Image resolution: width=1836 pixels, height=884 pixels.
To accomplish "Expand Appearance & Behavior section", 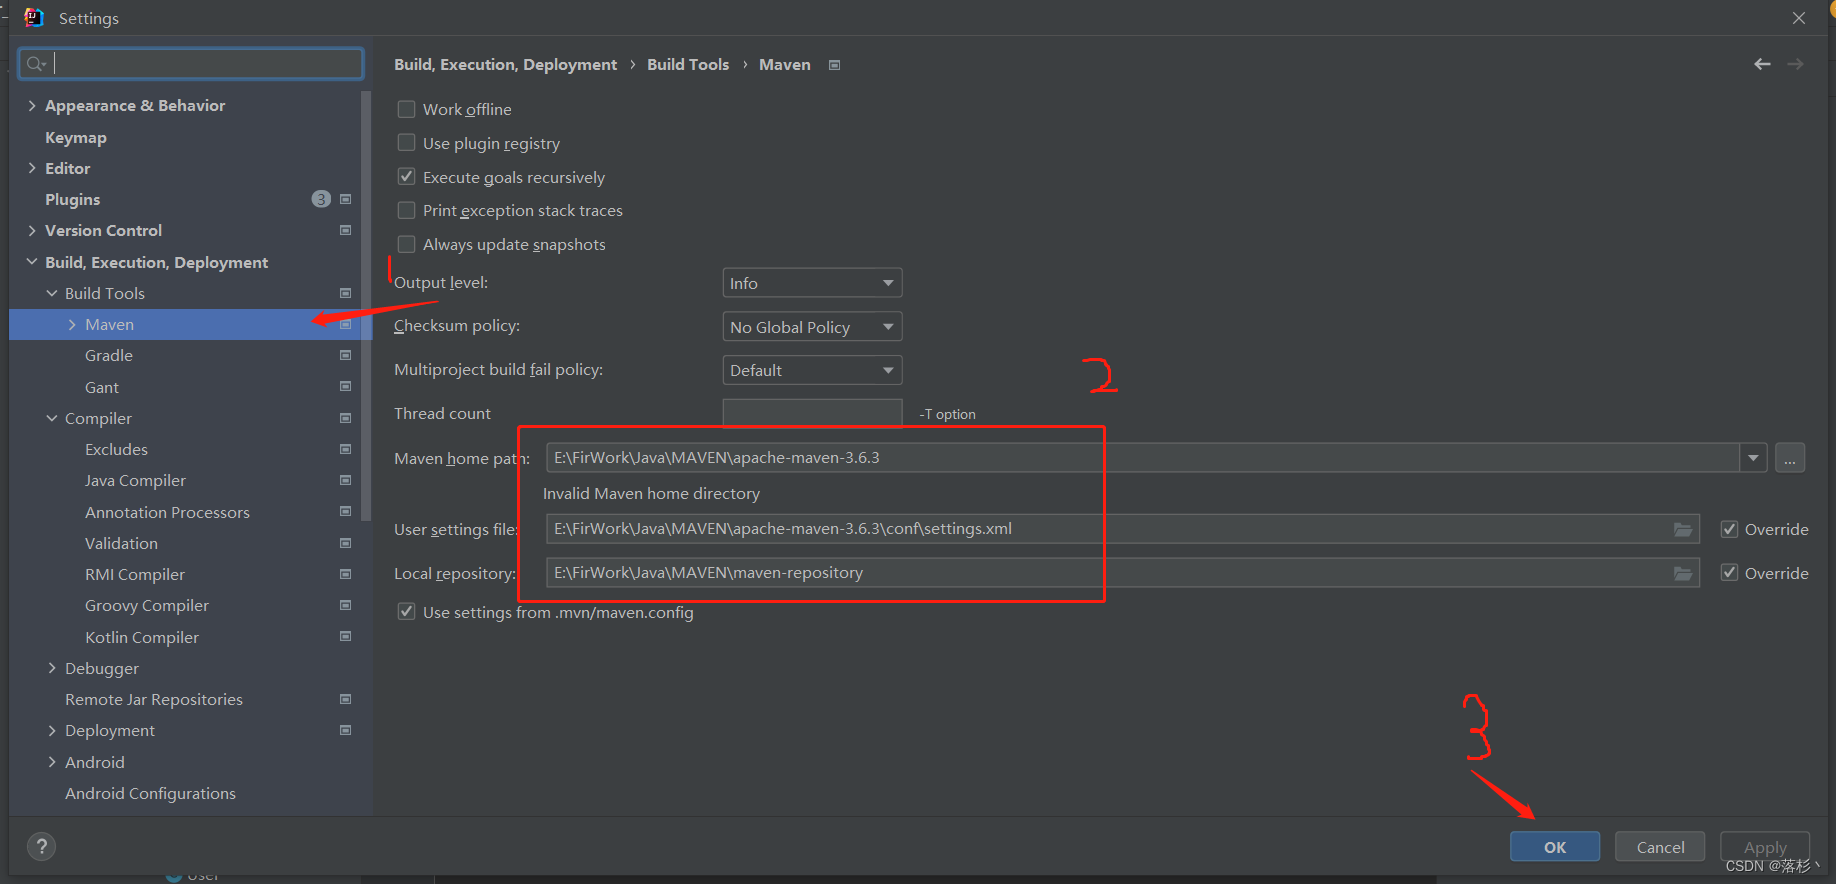I will (32, 105).
